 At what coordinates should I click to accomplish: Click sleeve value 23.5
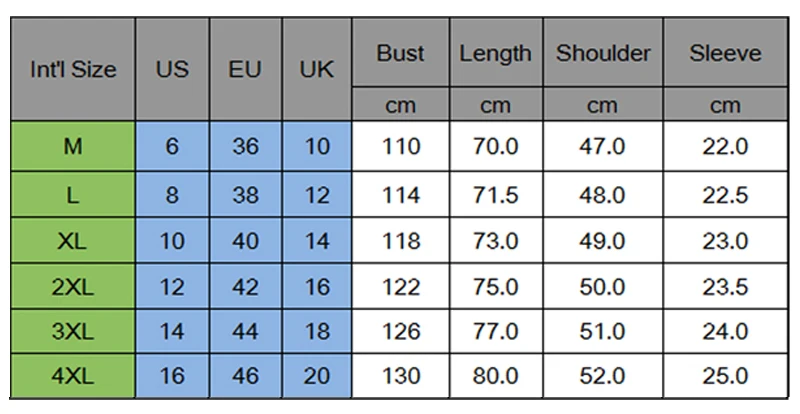pos(726,286)
